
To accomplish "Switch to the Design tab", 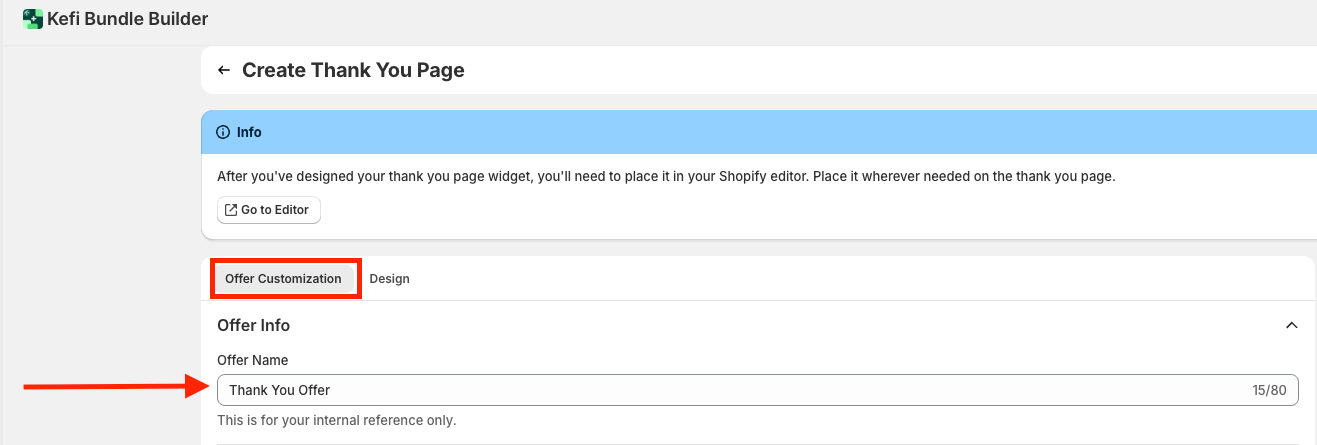I will point(389,279).
